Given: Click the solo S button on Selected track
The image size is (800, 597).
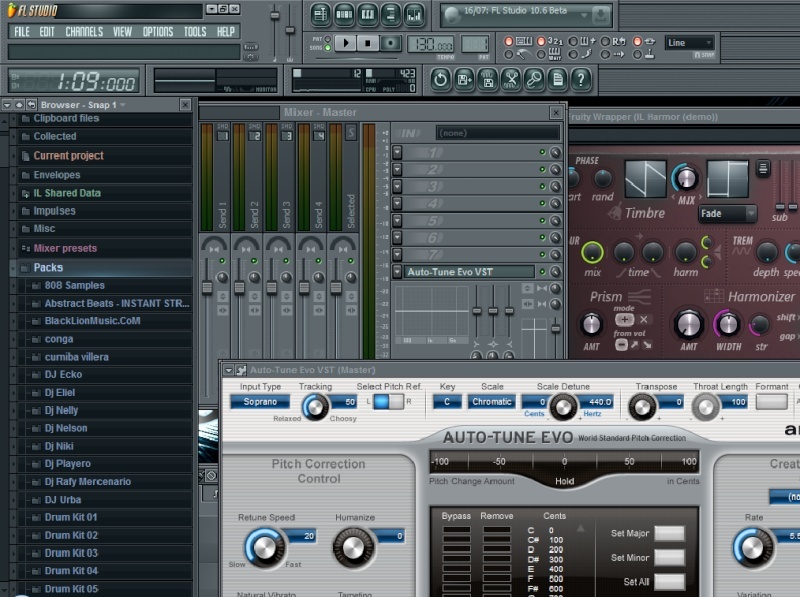Looking at the screenshot, I should click(x=351, y=133).
